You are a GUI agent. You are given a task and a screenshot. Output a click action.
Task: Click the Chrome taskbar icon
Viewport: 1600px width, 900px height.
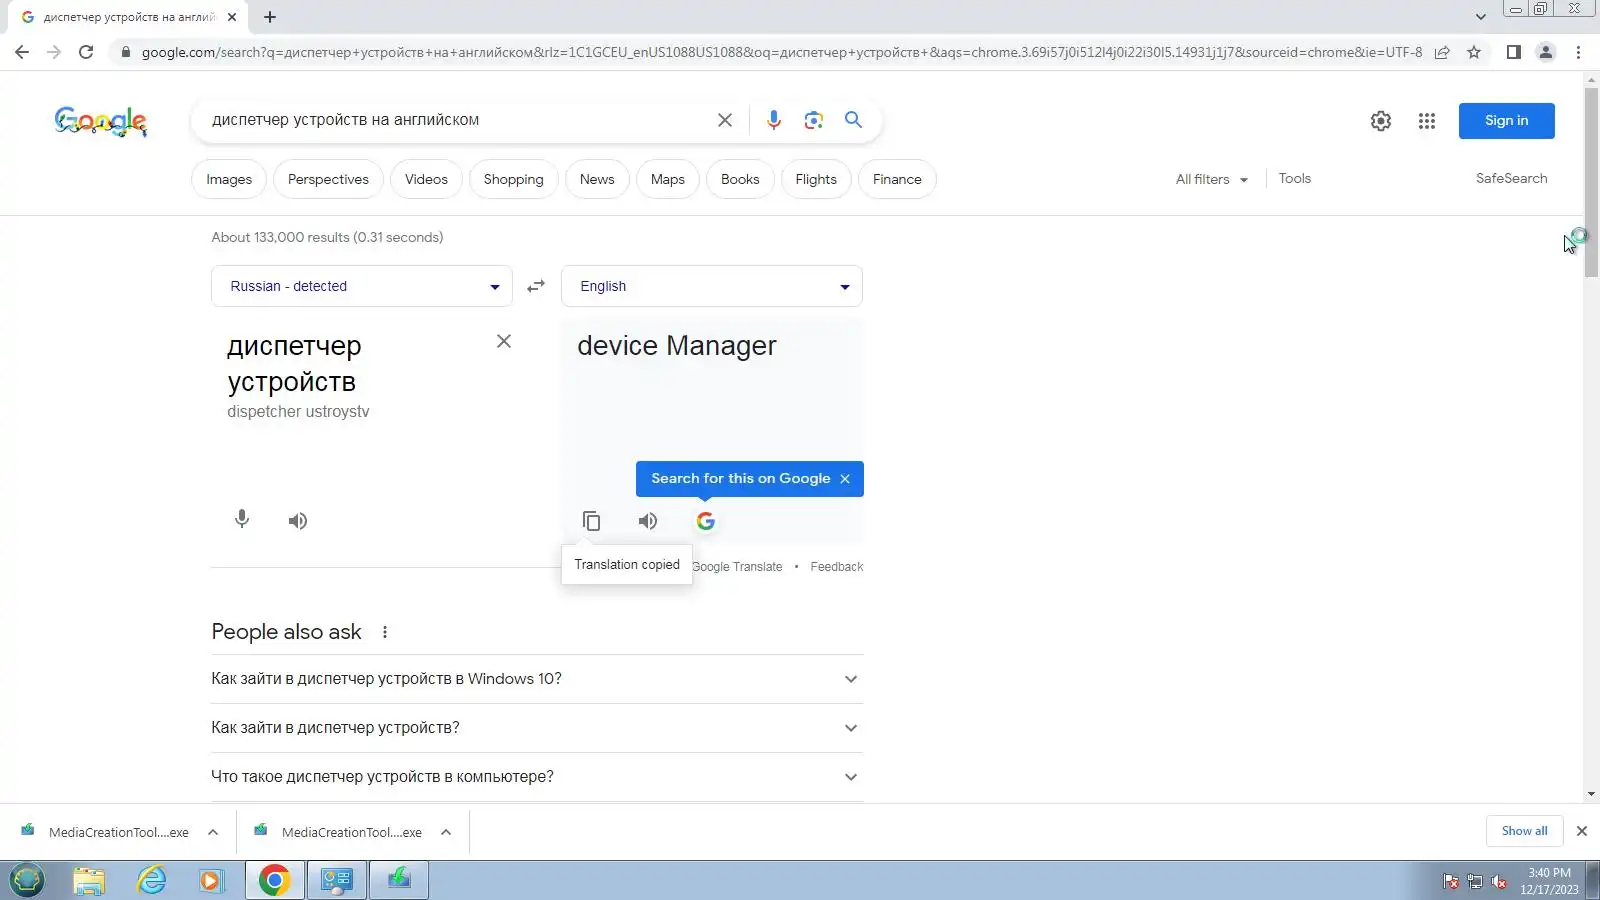pyautogui.click(x=274, y=881)
